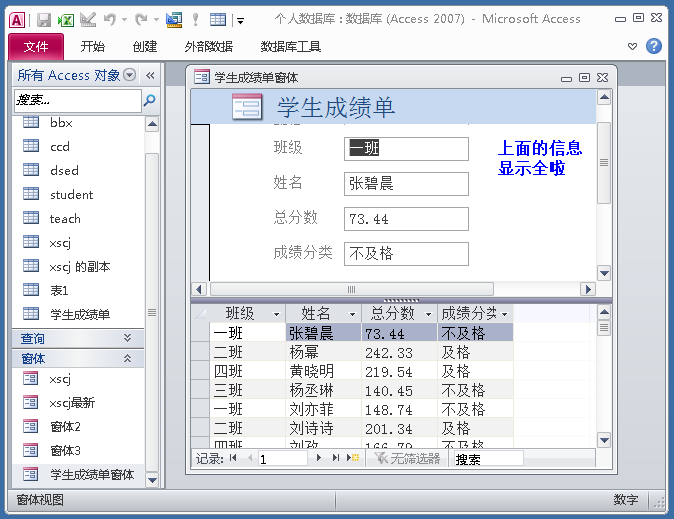Click the row selector for 杨丞琳 record
The image size is (674, 519).
[x=200, y=390]
